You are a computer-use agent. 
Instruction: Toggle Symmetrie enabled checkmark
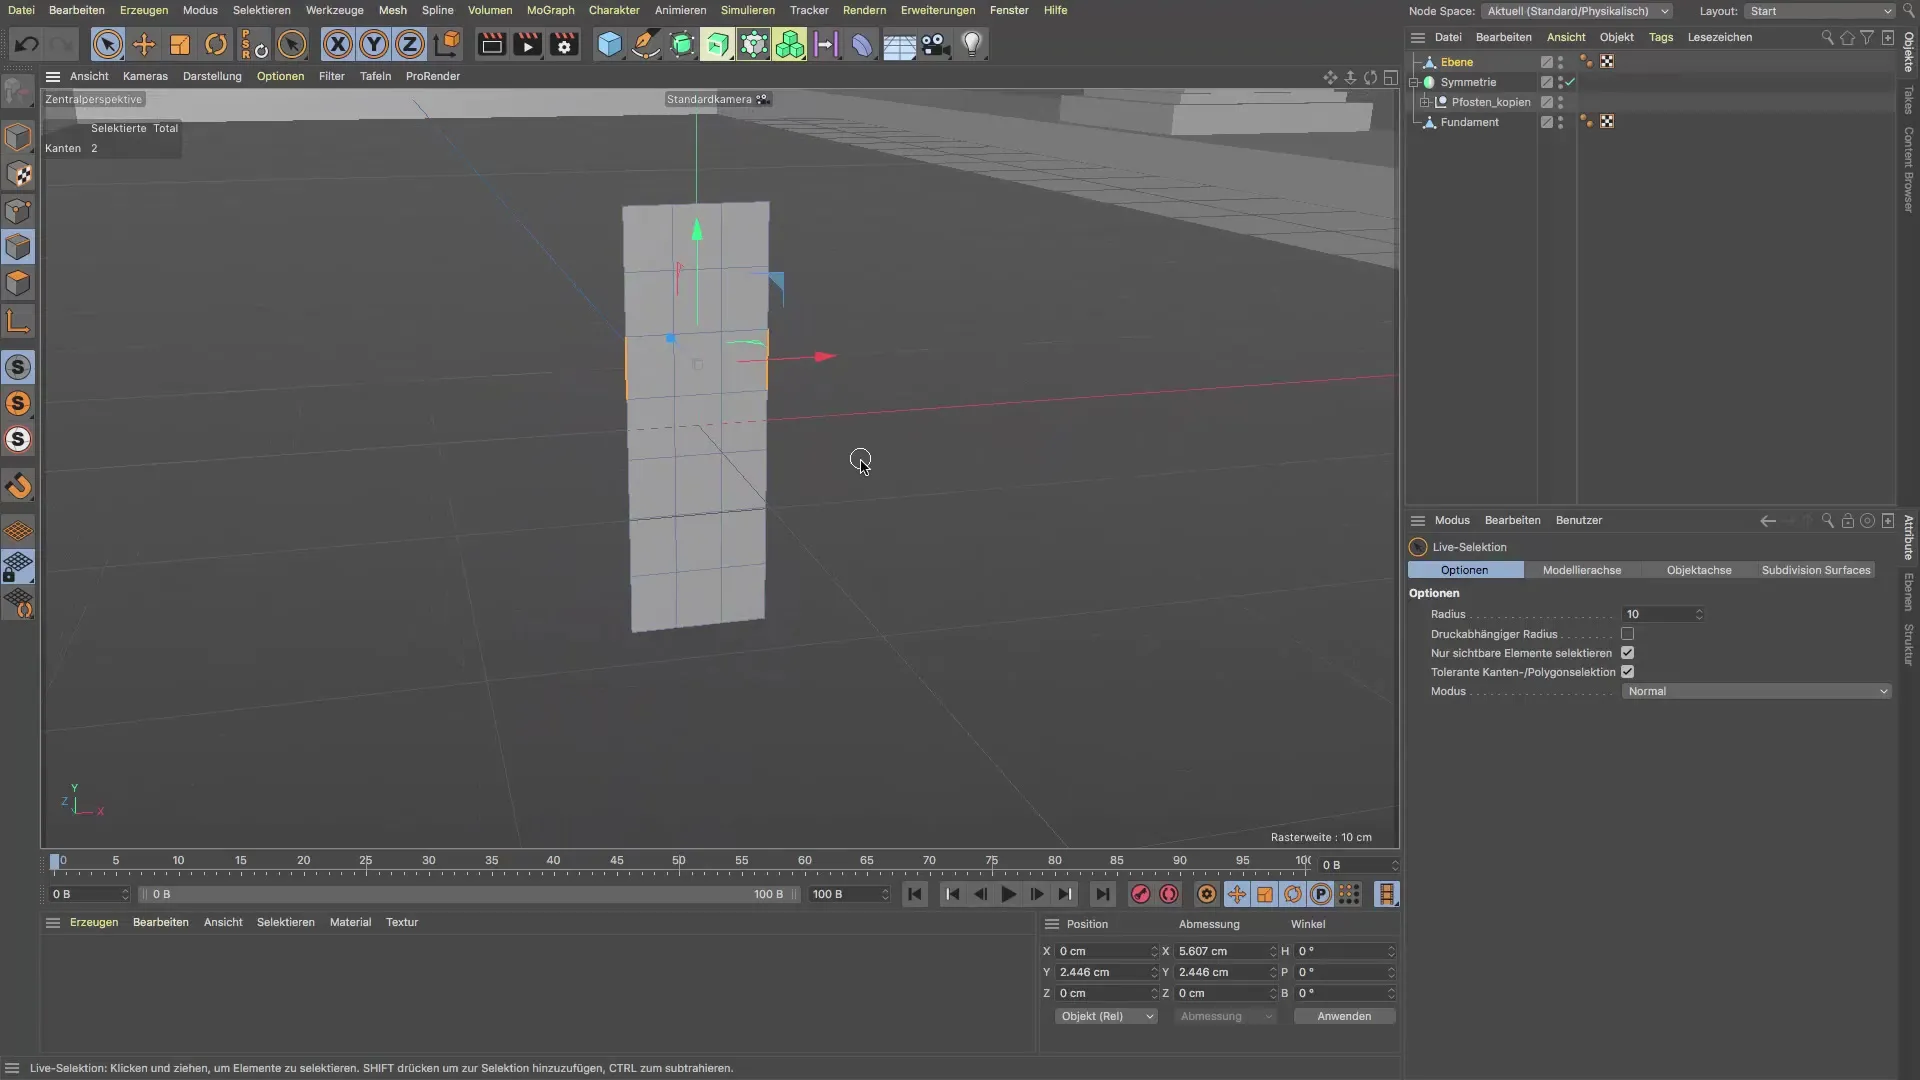[1570, 82]
